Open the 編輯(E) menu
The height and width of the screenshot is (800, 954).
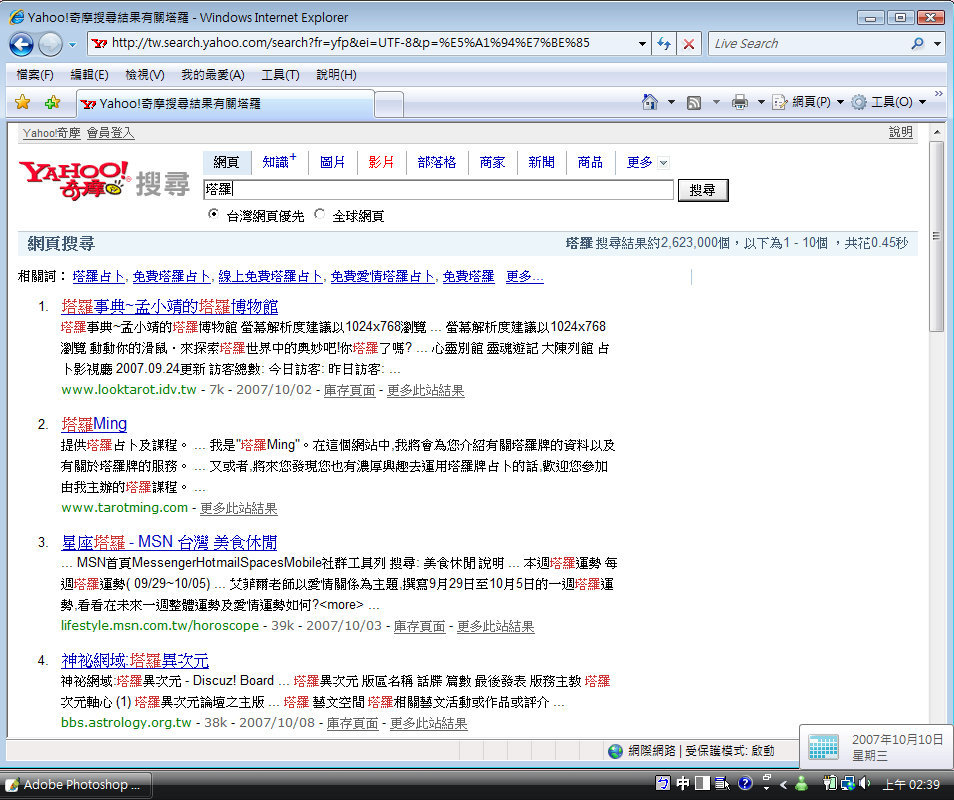pos(89,75)
